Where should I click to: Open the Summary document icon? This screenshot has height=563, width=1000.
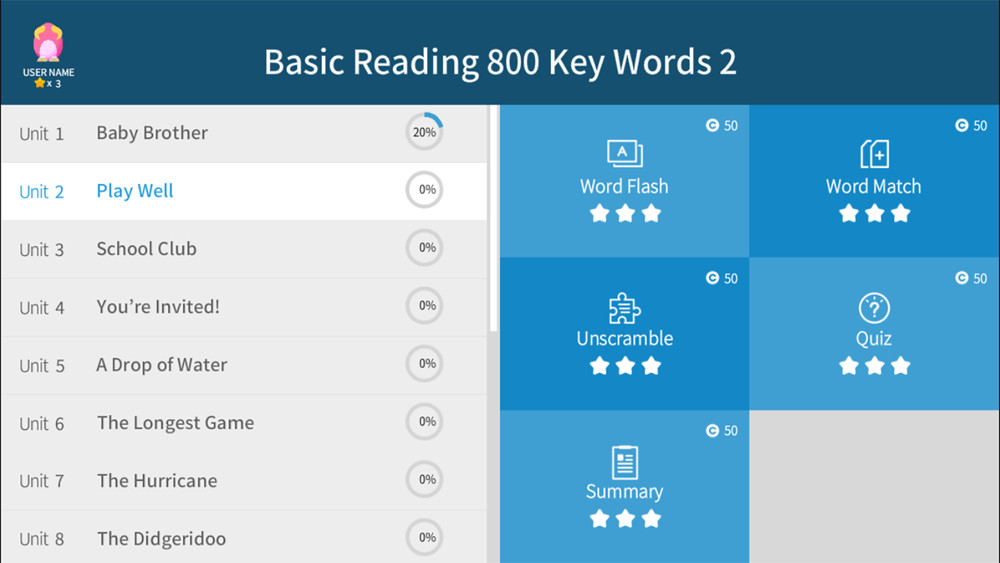coord(624,462)
